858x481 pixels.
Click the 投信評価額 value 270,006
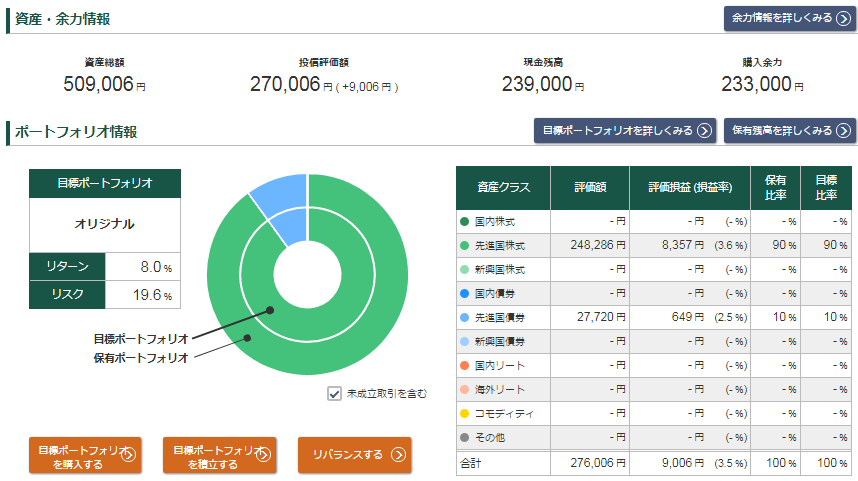[x=285, y=84]
